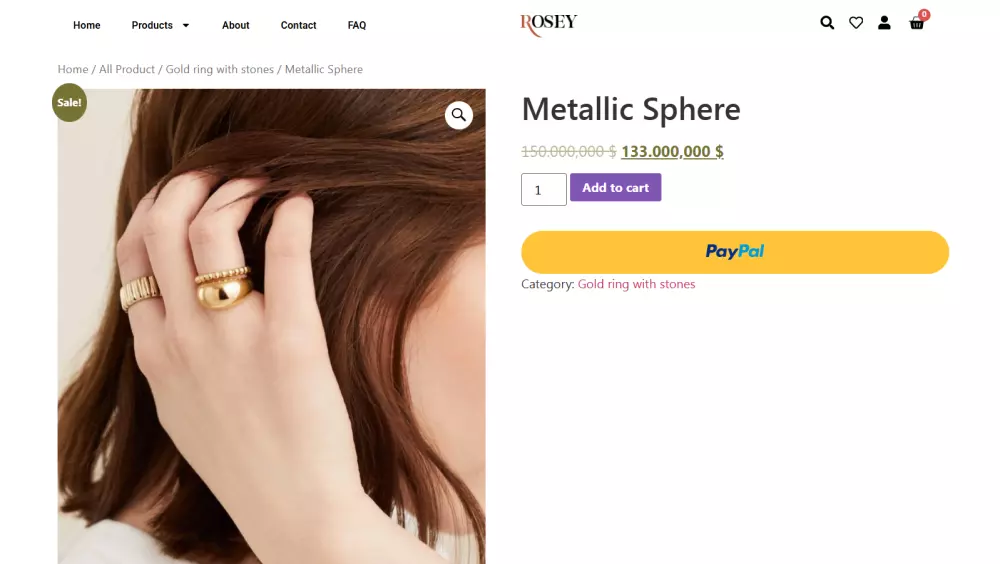The height and width of the screenshot is (564, 1000).
Task: Open the Home menu item
Action: [87, 25]
